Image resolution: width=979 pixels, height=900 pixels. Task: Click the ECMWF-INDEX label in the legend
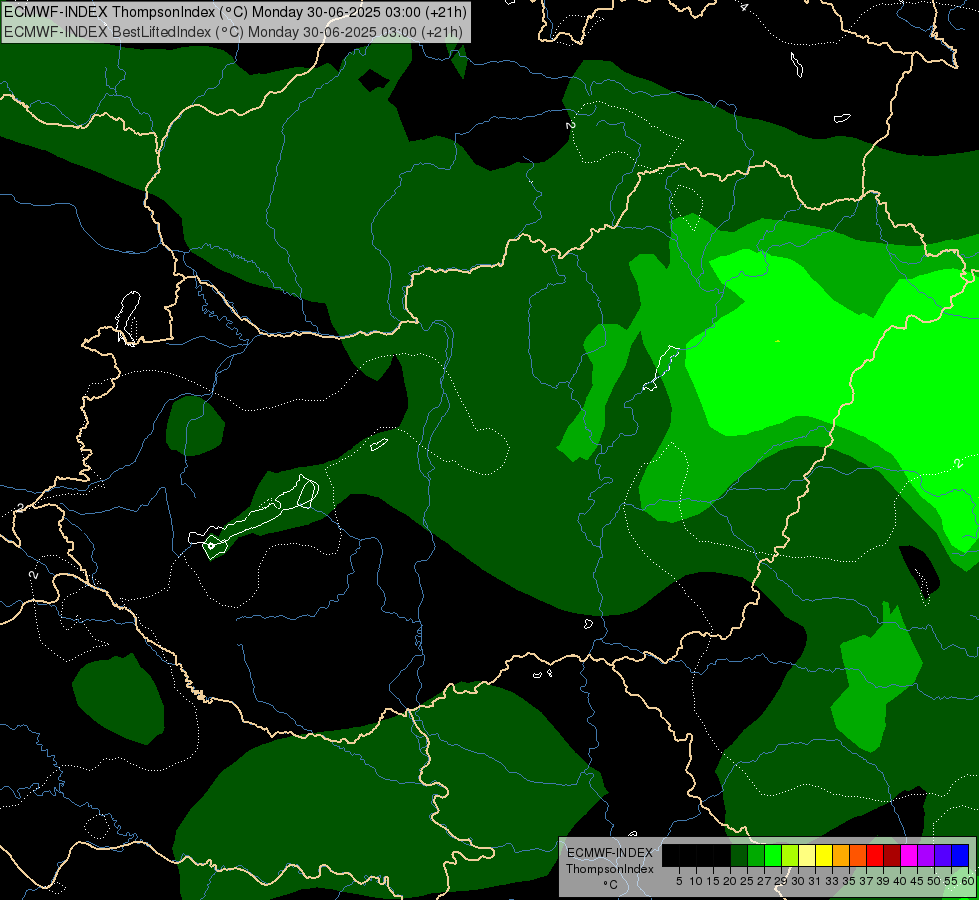click(x=610, y=853)
